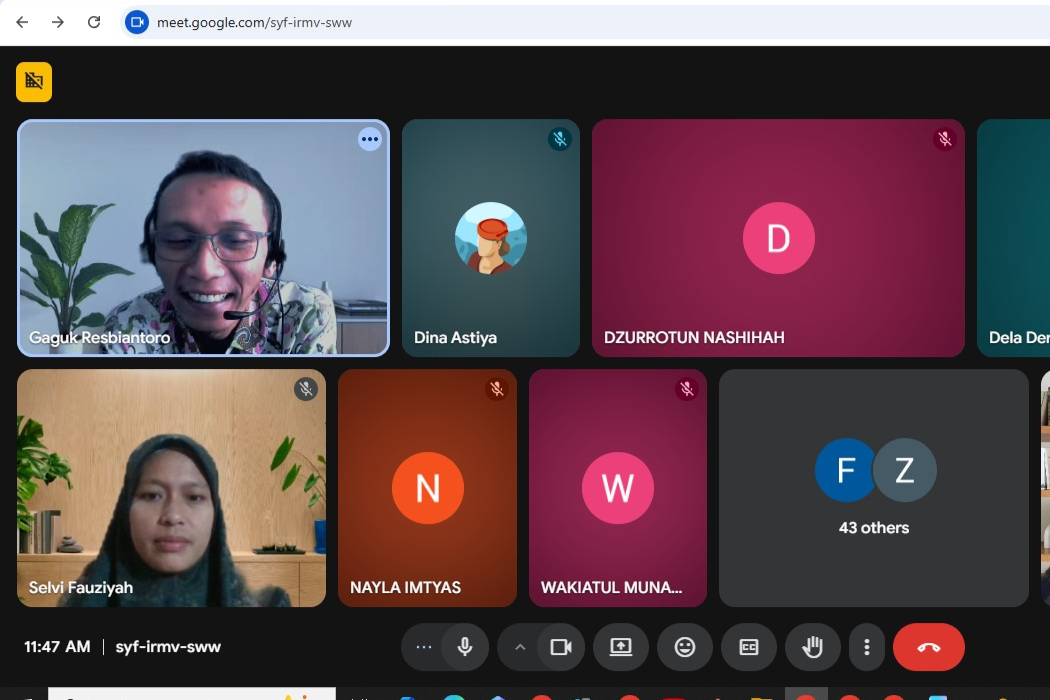Viewport: 1050px width, 700px height.
Task: Toggle the microphone on or off
Action: click(465, 647)
